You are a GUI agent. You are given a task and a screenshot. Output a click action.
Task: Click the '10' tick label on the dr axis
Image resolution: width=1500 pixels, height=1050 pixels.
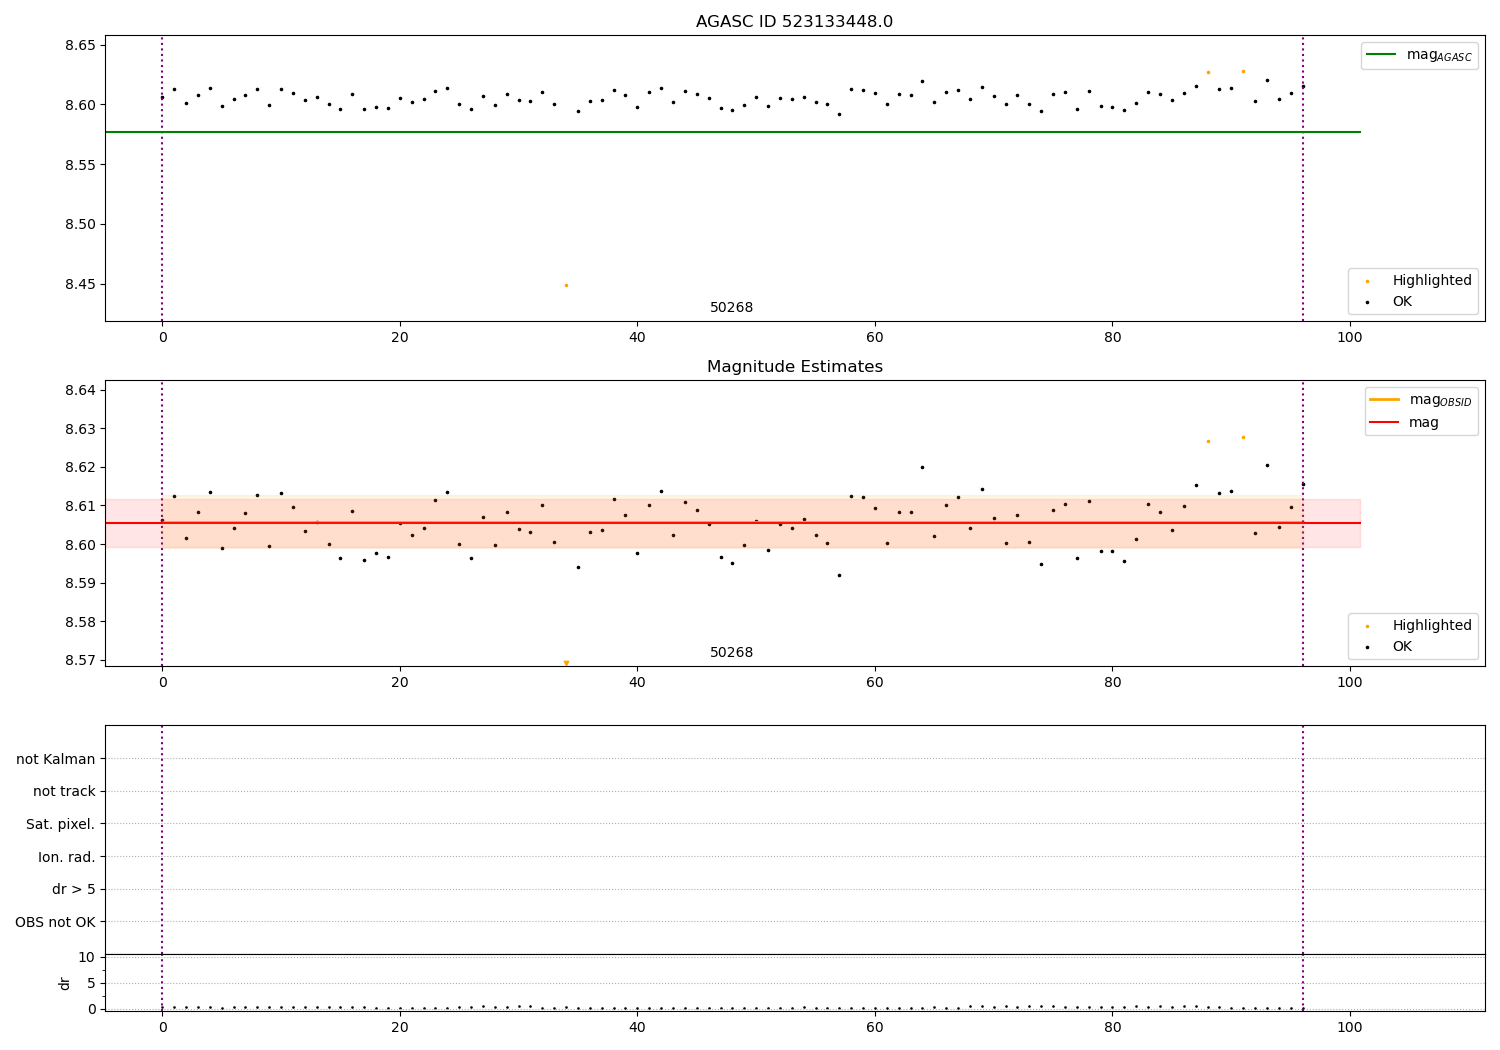pos(87,957)
